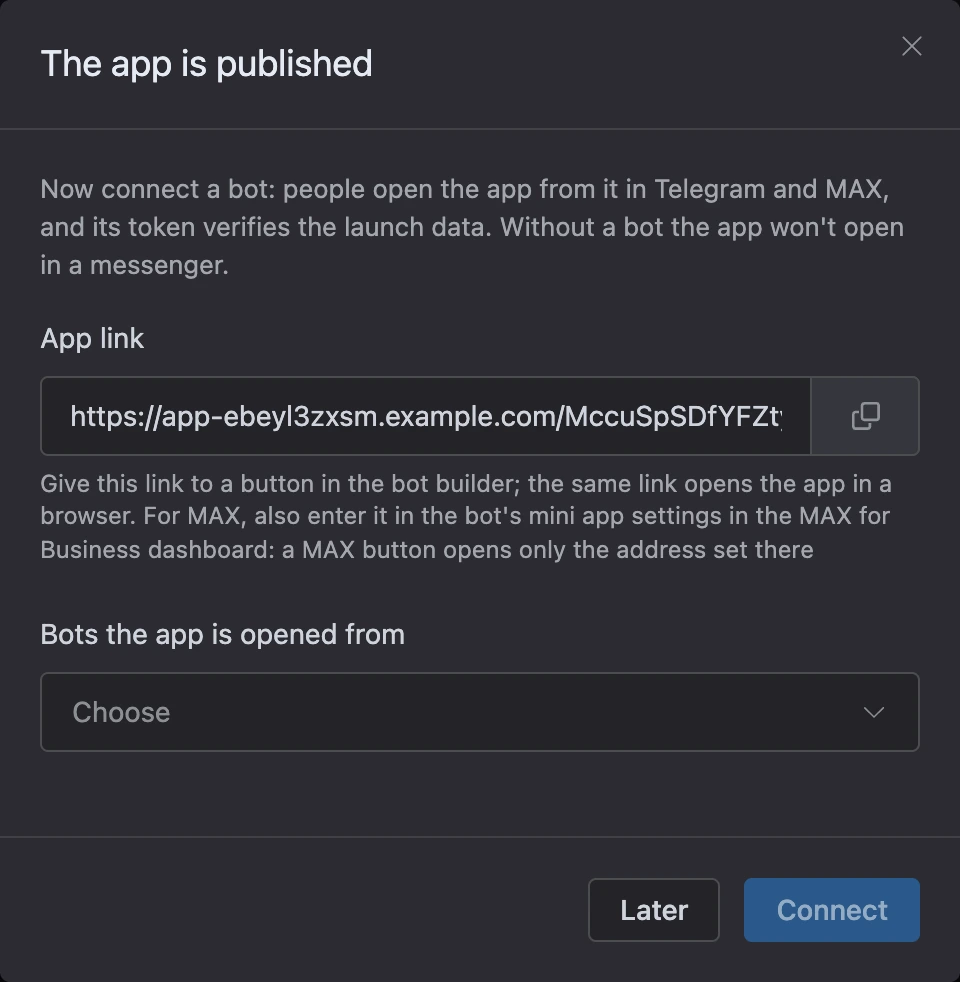The height and width of the screenshot is (982, 960).
Task: Click the Connect button
Action: [832, 910]
